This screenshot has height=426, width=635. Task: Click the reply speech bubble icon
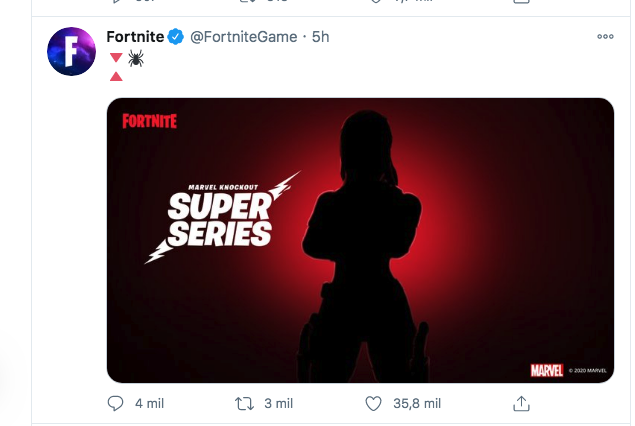(x=115, y=403)
